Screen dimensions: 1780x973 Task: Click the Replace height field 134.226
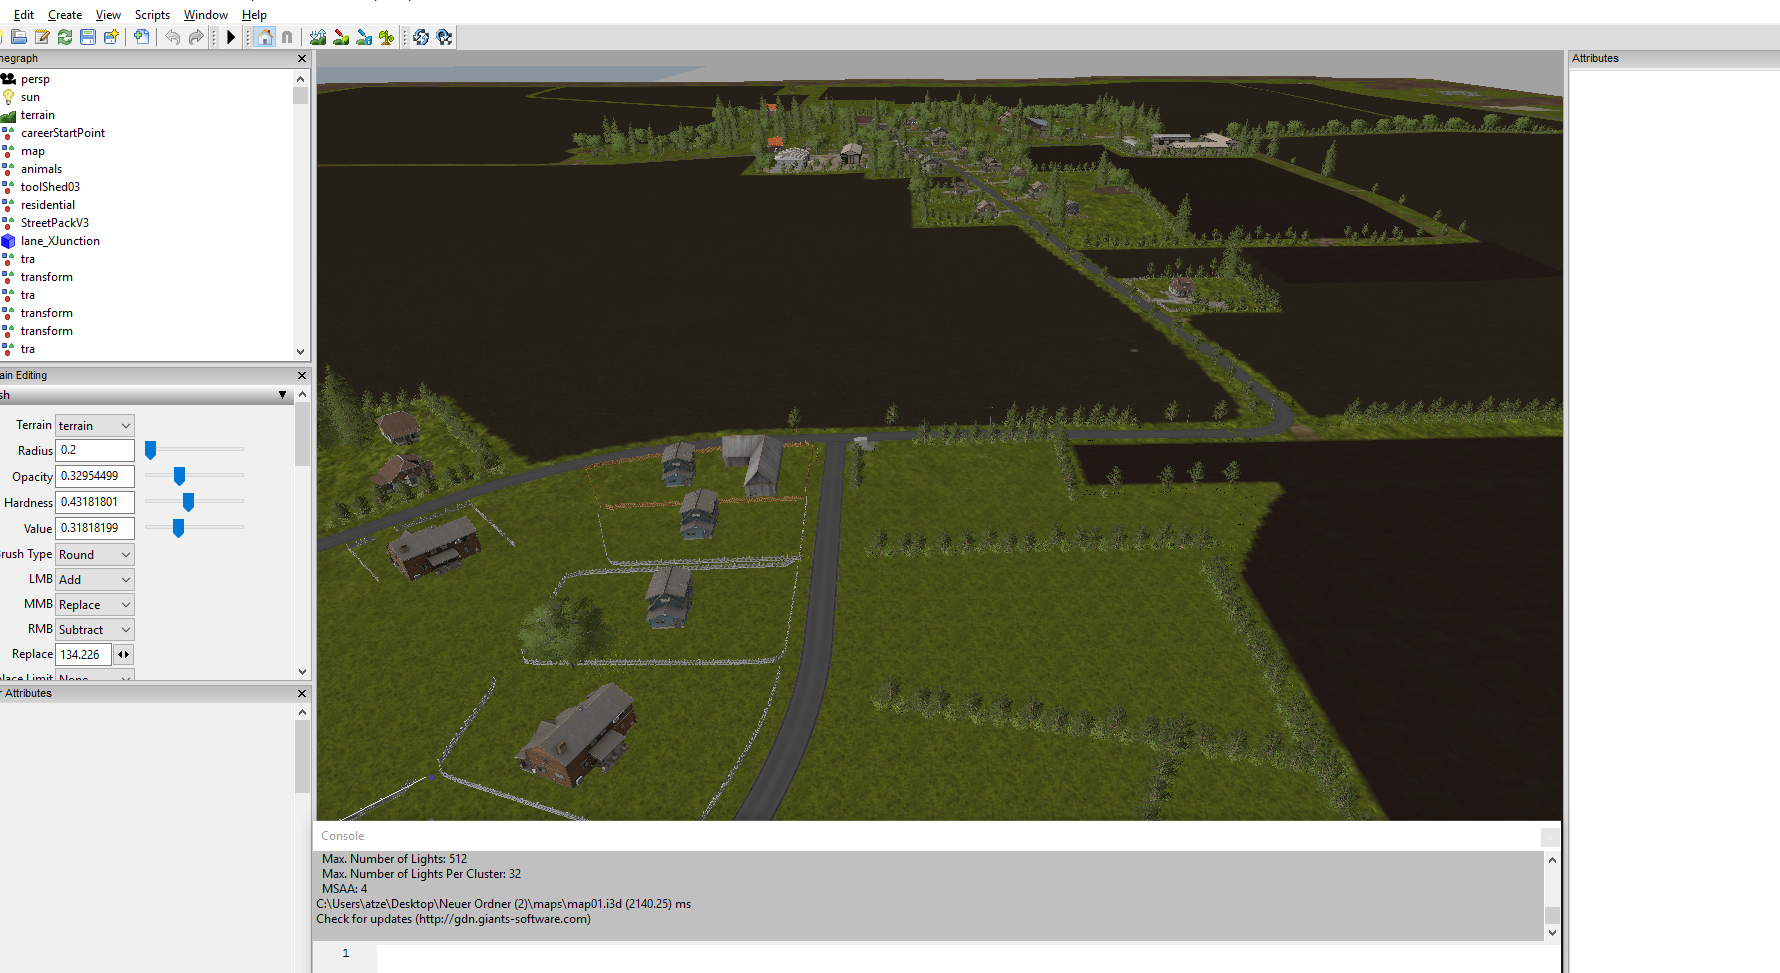tap(84, 654)
